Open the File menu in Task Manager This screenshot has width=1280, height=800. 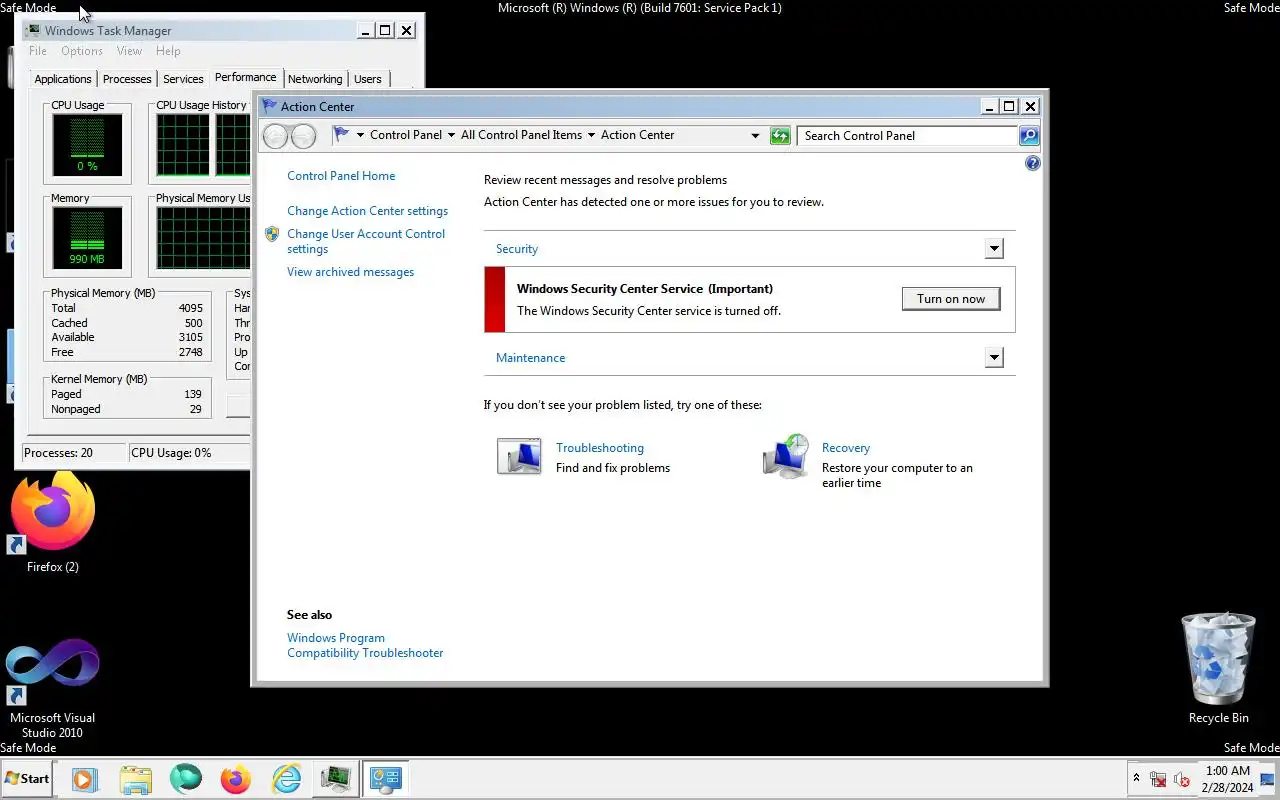[38, 51]
